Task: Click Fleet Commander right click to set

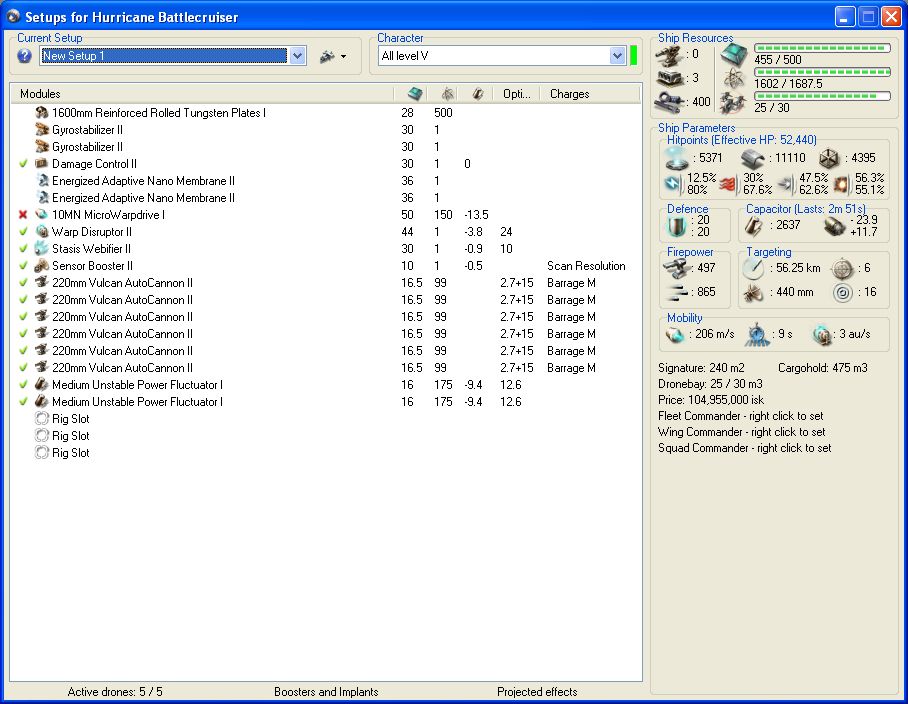Action: coord(741,416)
